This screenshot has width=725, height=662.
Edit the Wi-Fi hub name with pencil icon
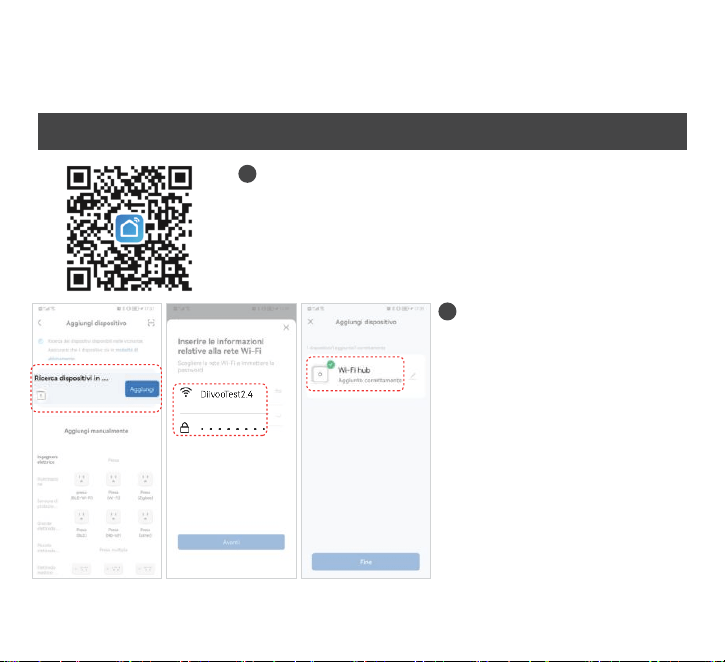pyautogui.click(x=413, y=376)
